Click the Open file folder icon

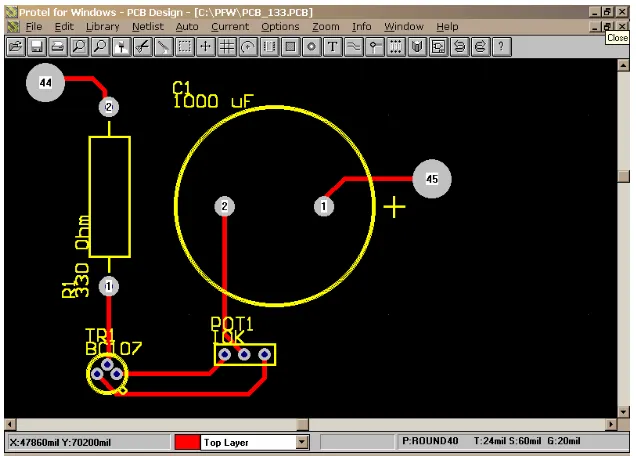point(16,47)
